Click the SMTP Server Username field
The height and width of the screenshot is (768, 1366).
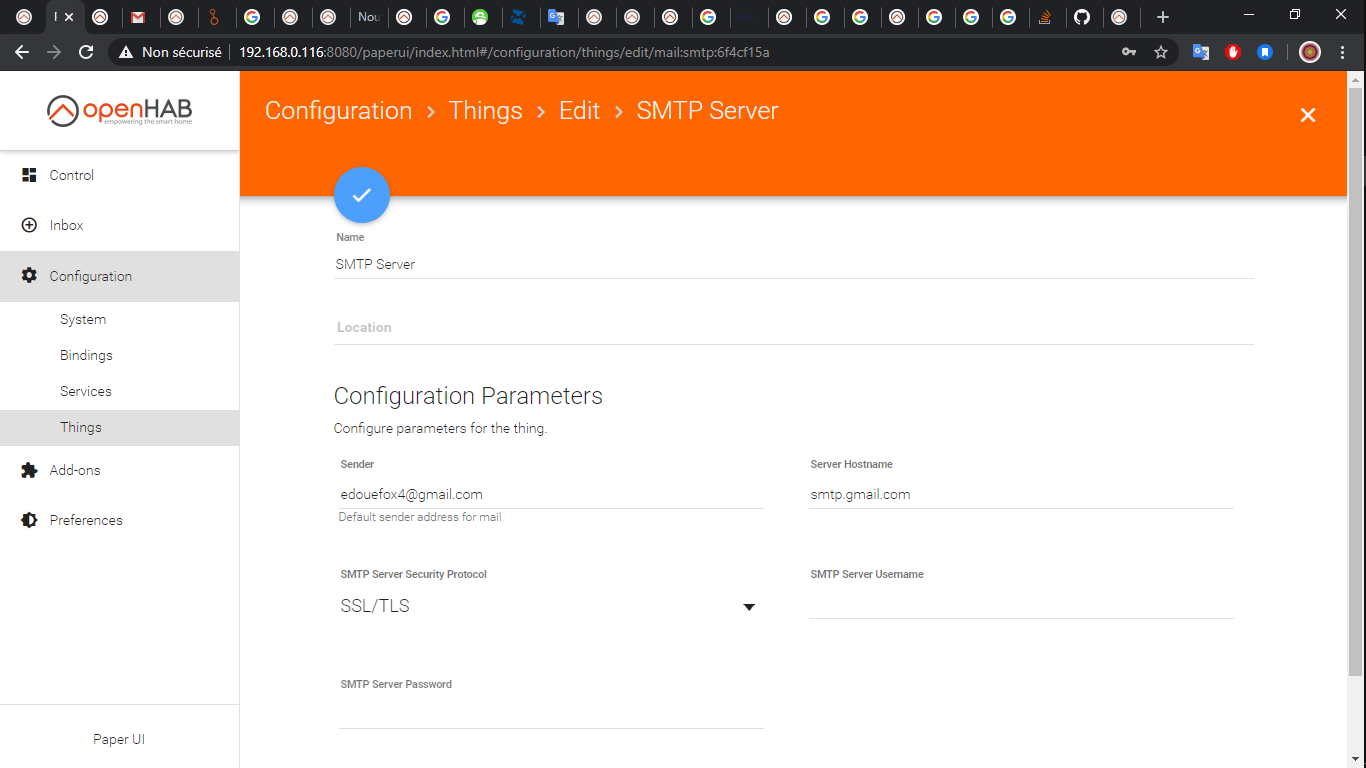1021,604
